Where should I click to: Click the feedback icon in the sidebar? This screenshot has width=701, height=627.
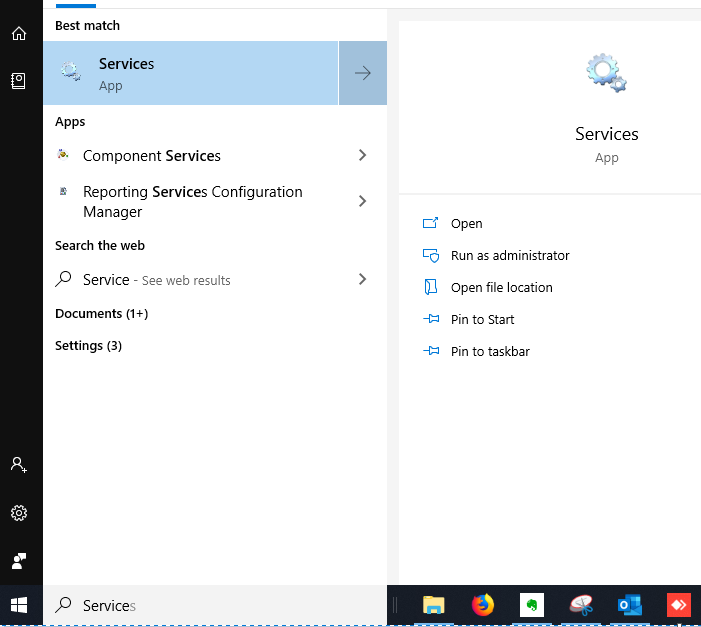coord(19,560)
